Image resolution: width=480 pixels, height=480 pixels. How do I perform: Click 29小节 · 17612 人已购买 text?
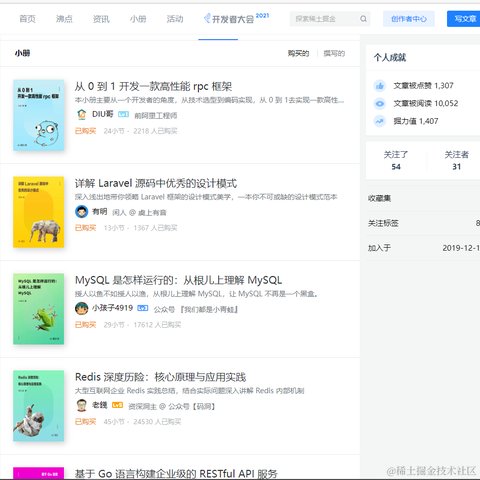point(142,325)
